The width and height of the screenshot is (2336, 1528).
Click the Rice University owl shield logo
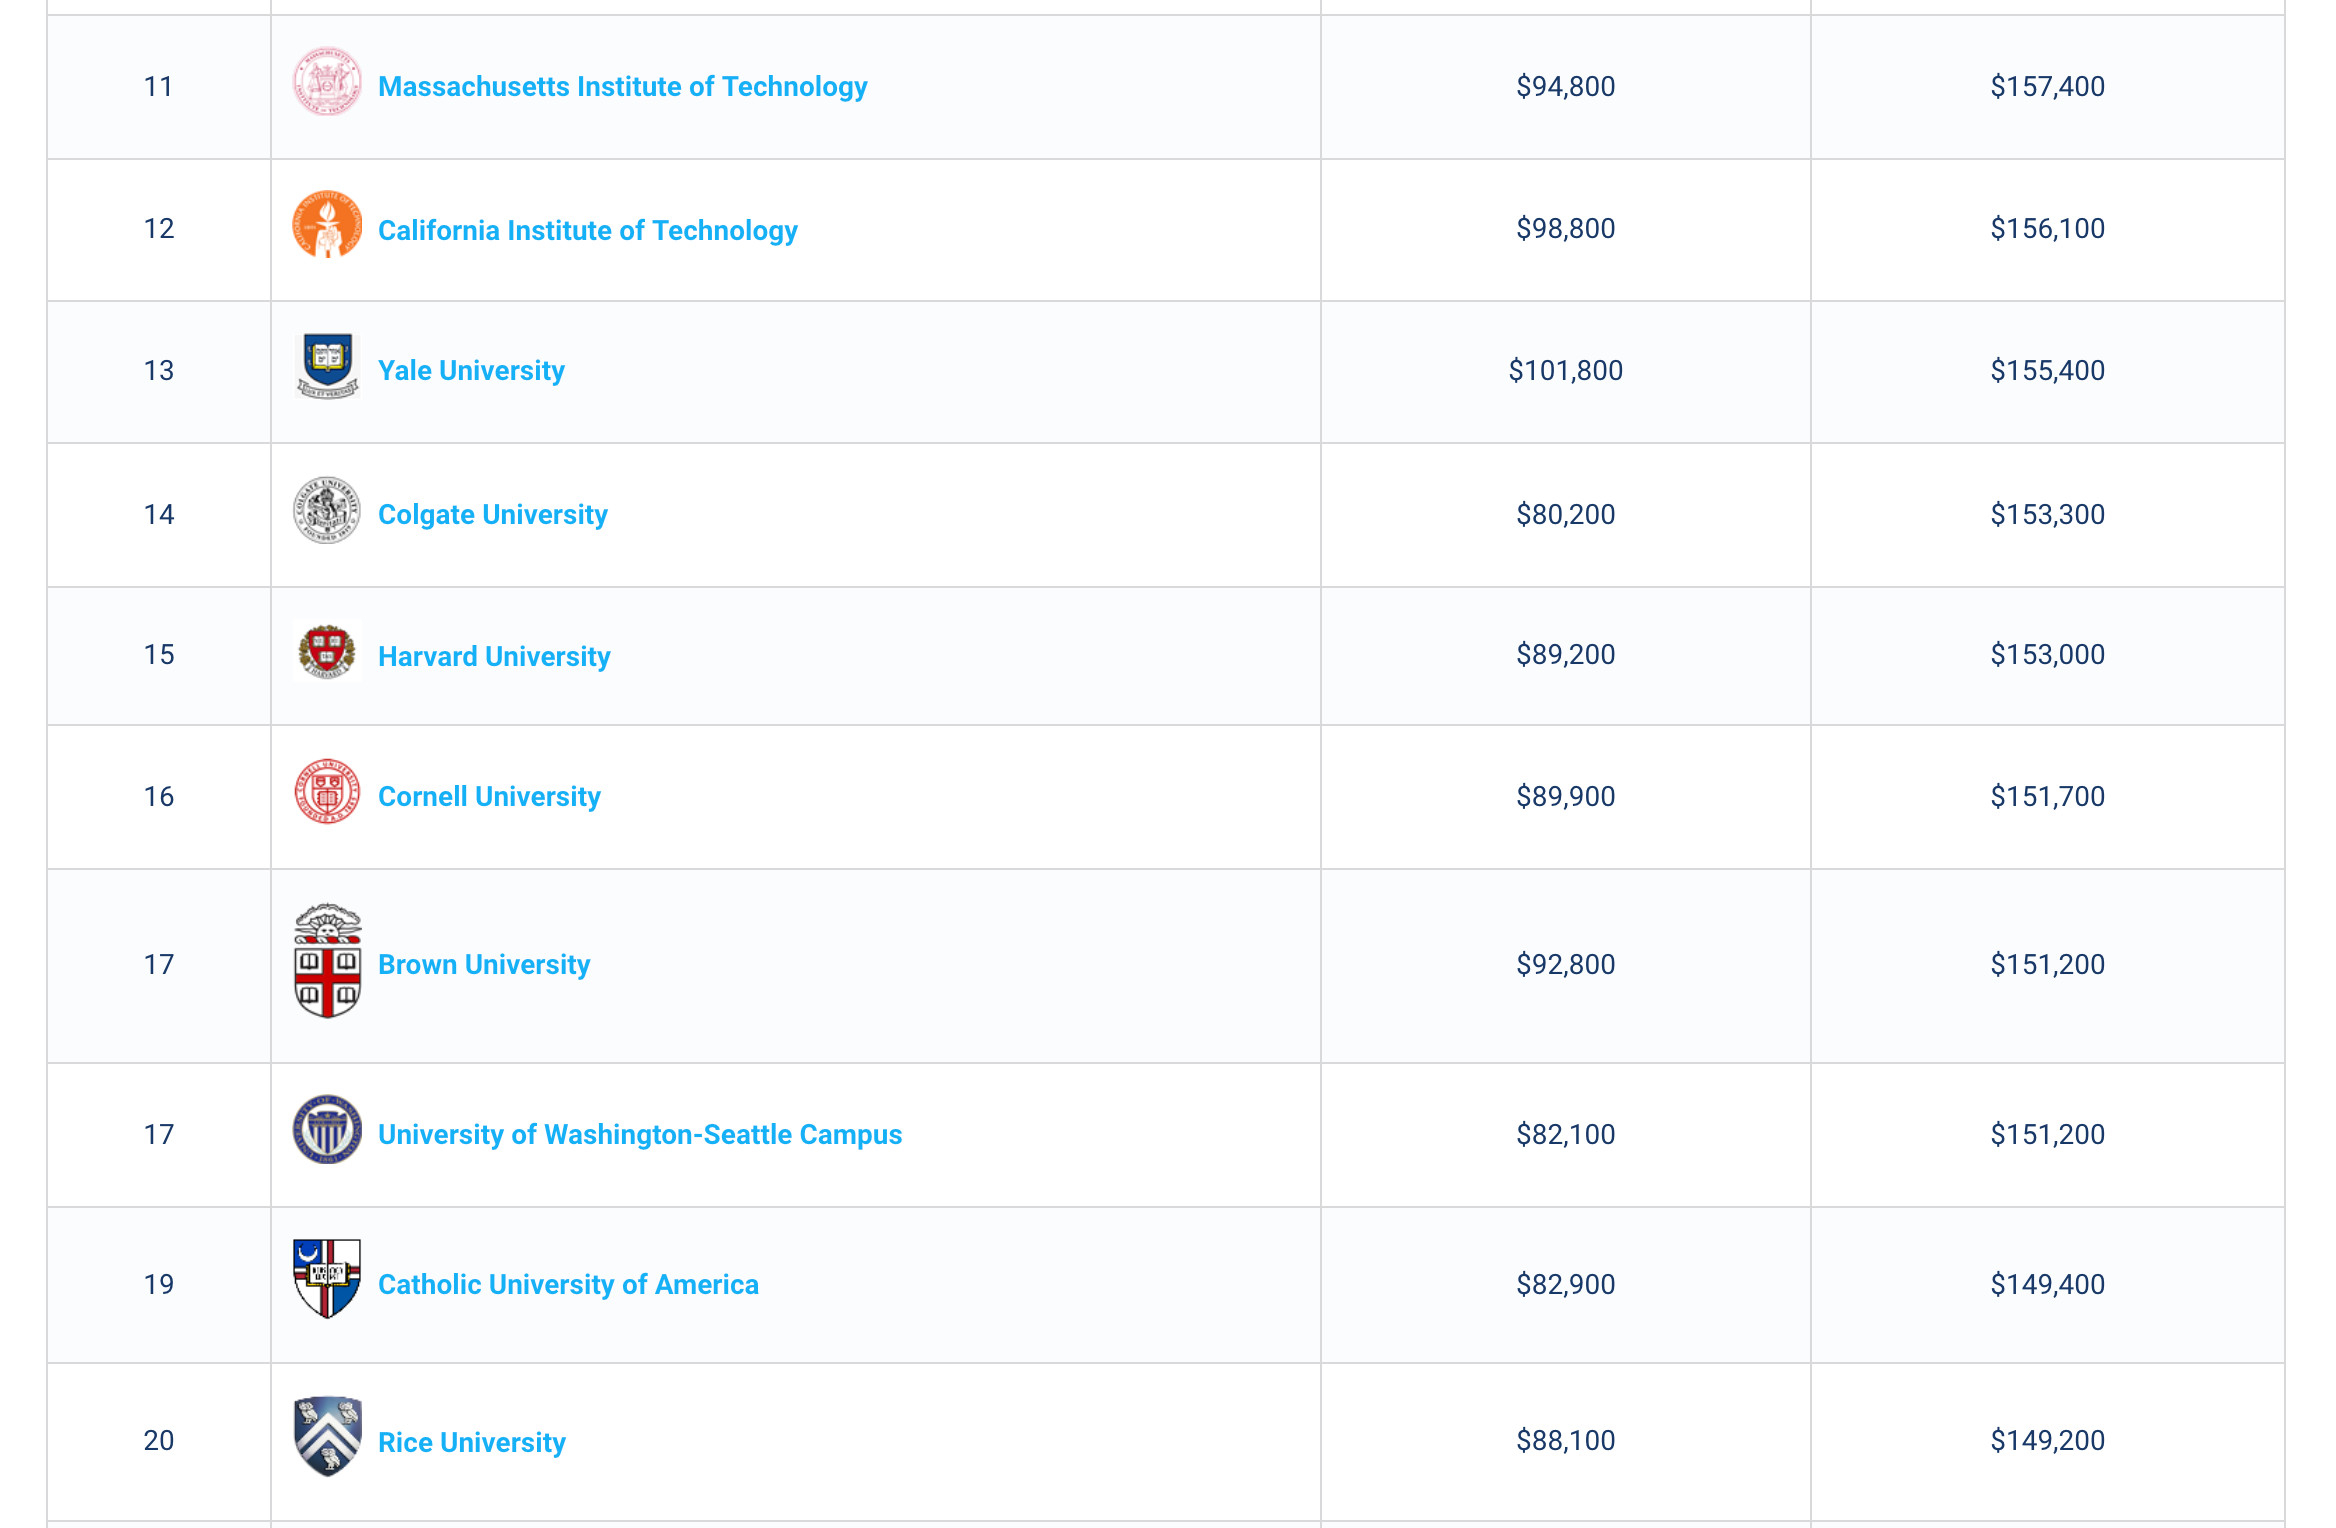pos(327,1437)
